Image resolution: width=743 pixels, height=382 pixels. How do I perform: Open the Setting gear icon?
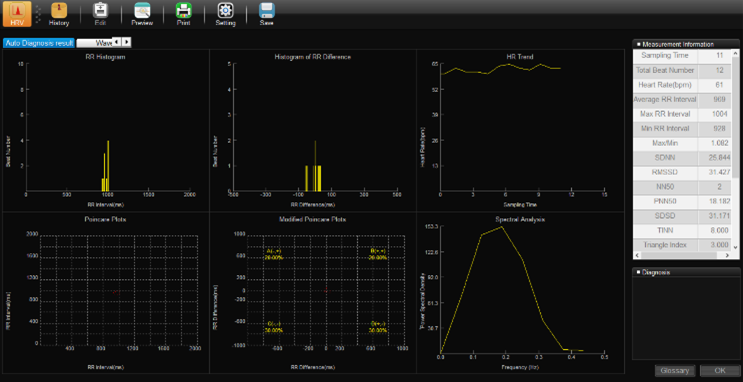[x=225, y=14]
